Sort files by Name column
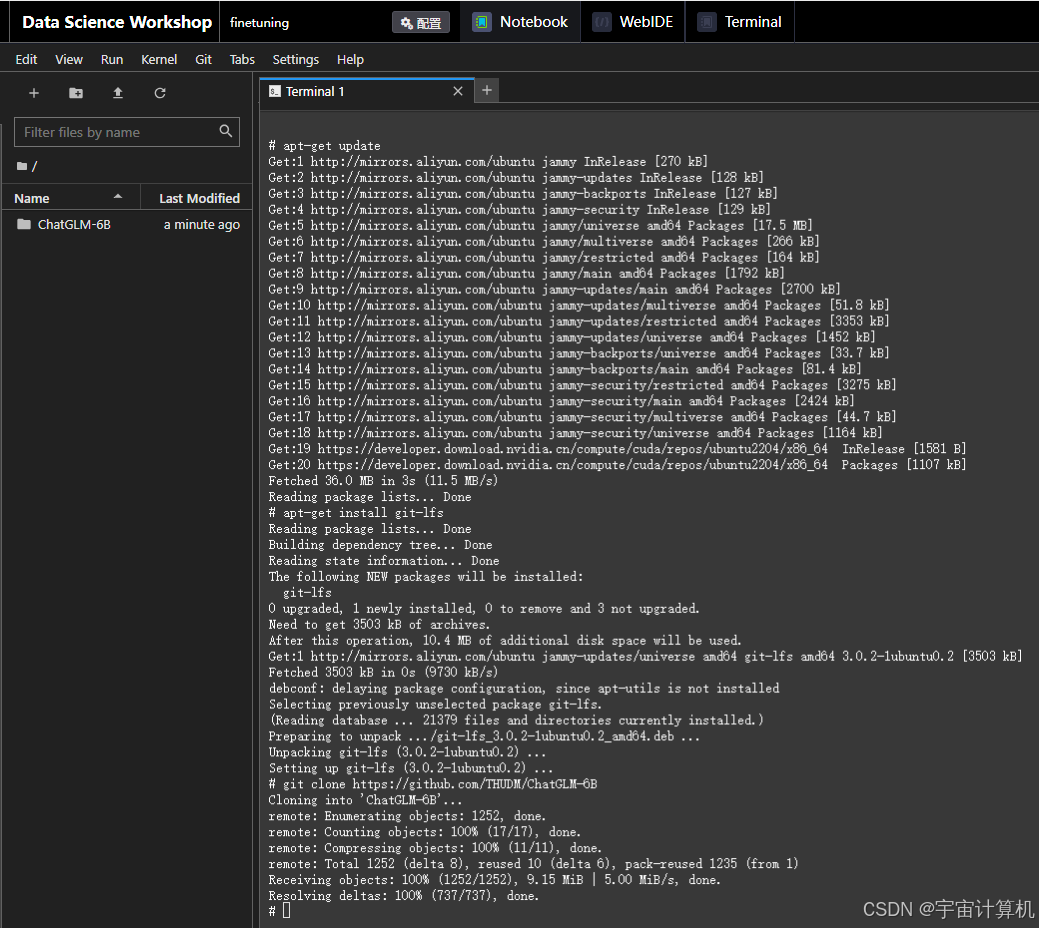 coord(70,198)
